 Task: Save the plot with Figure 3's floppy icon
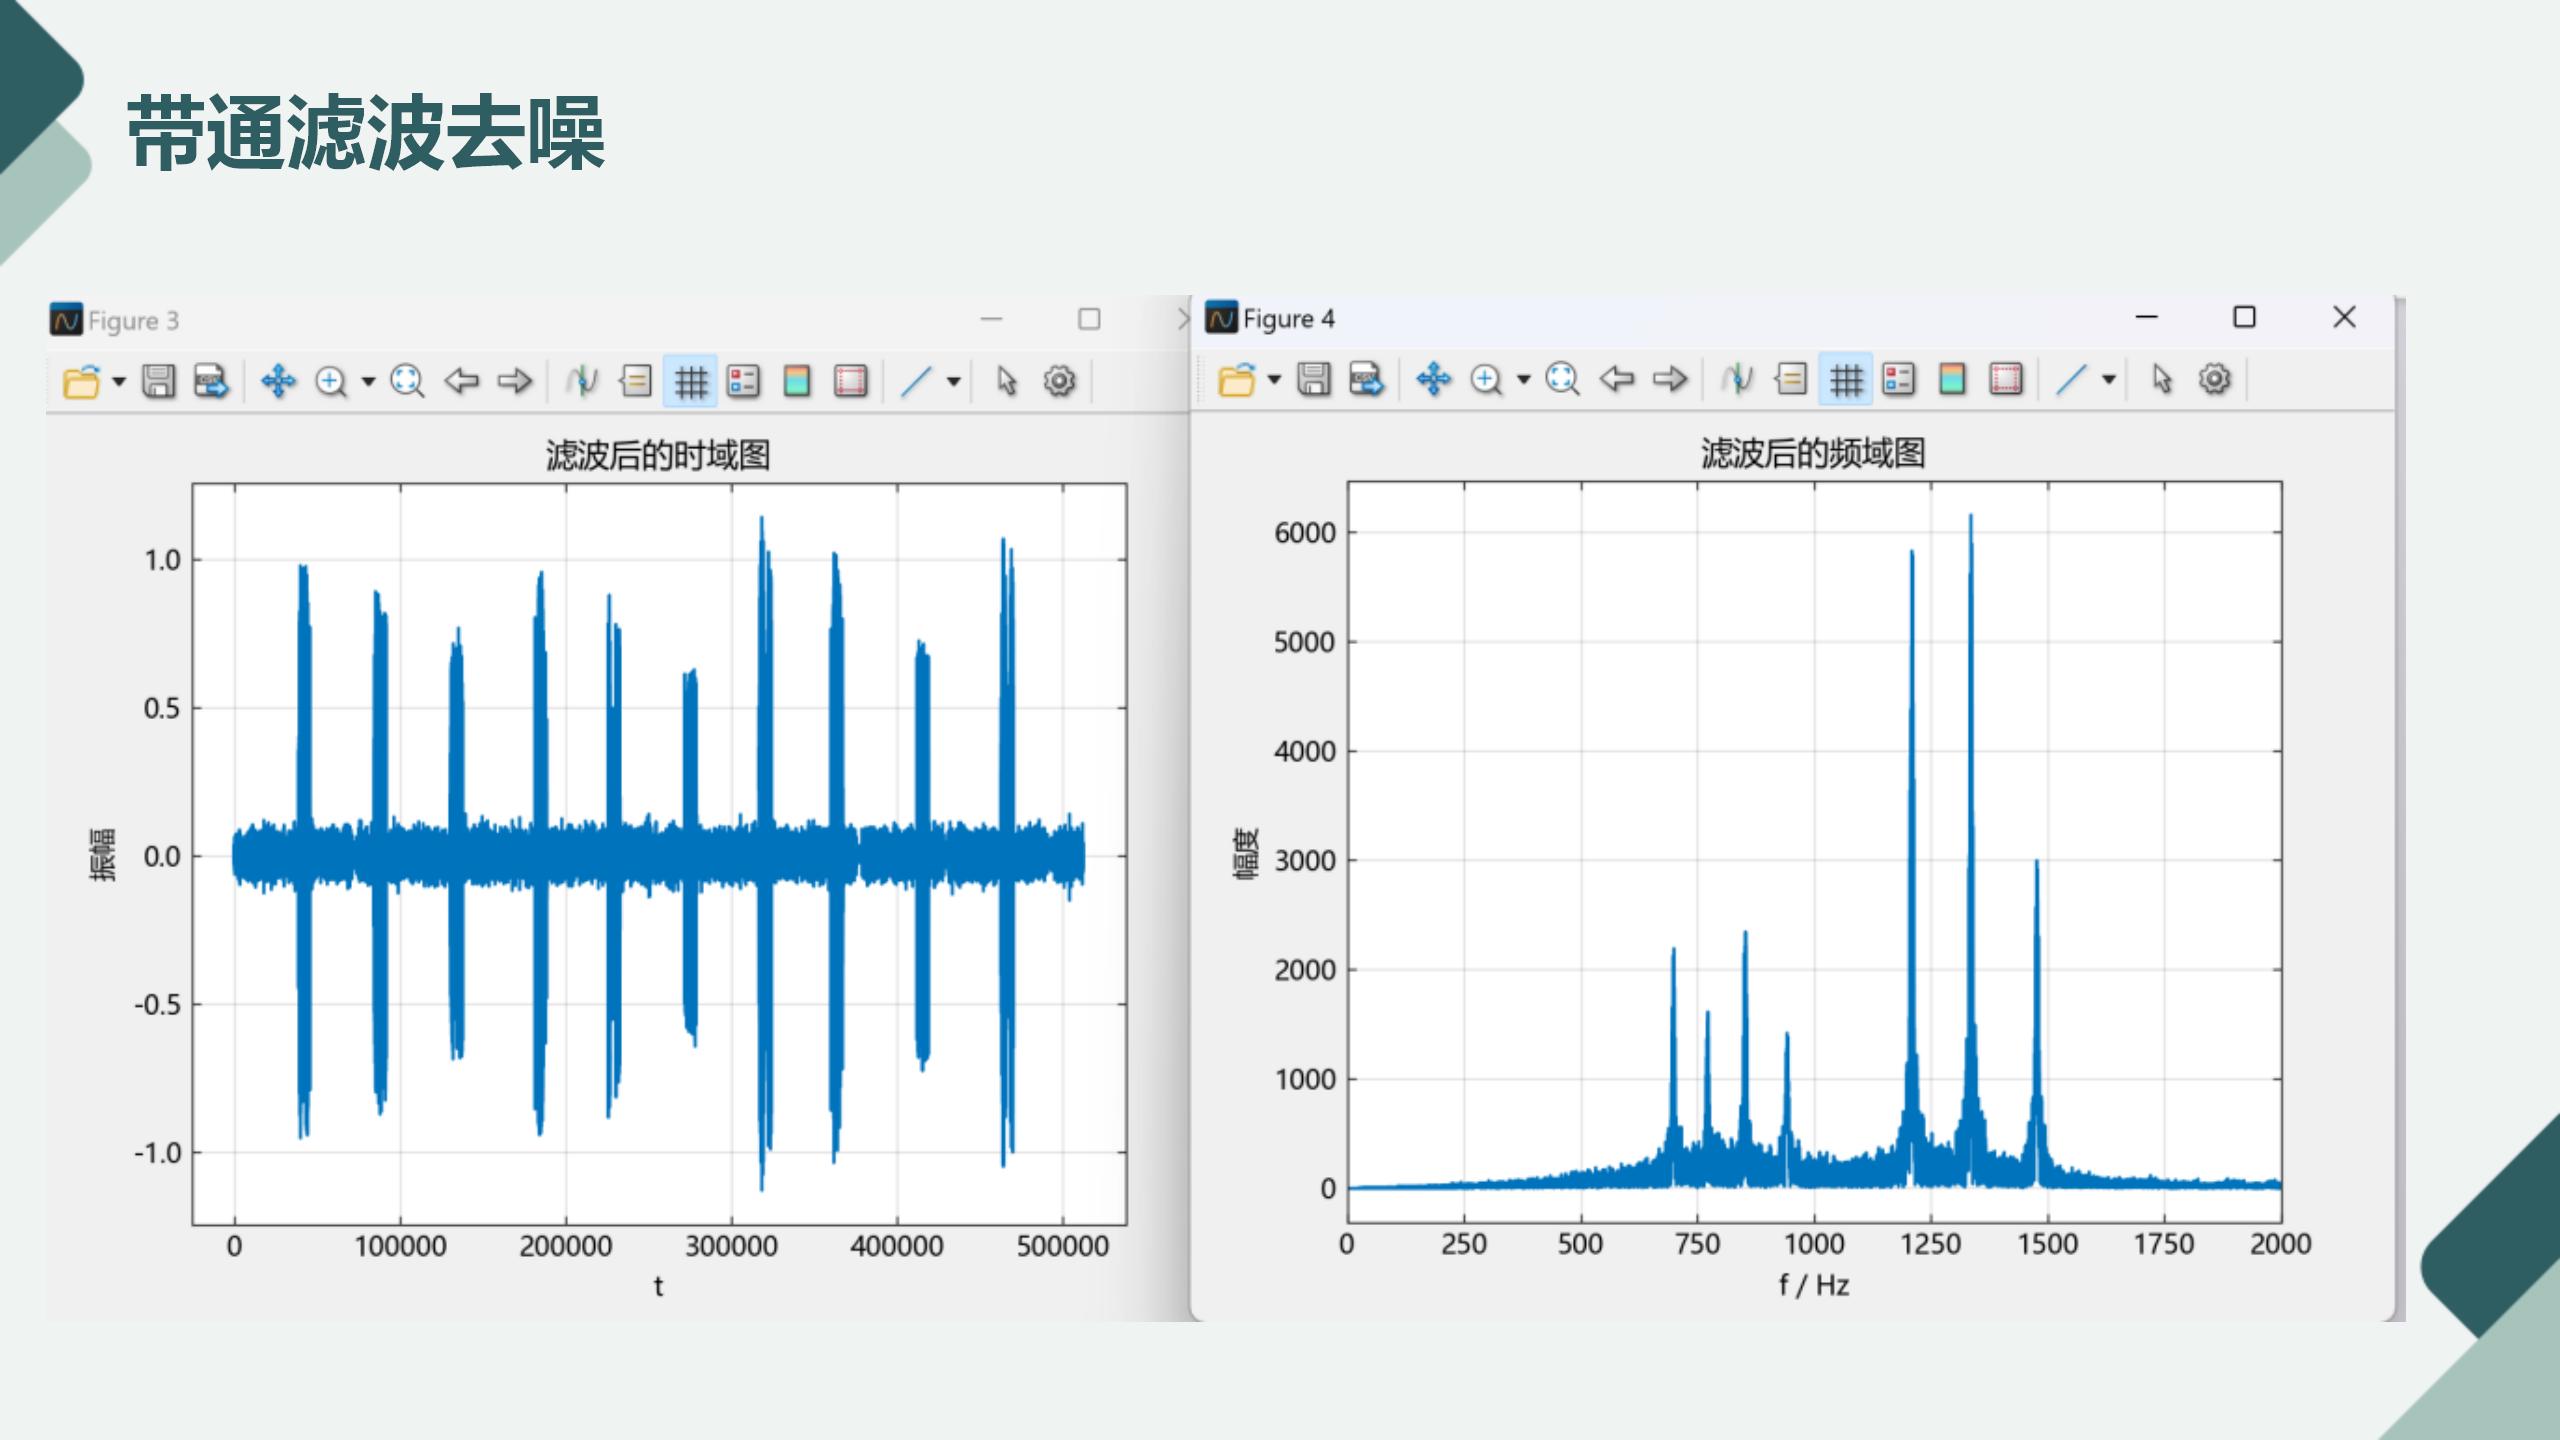point(158,381)
